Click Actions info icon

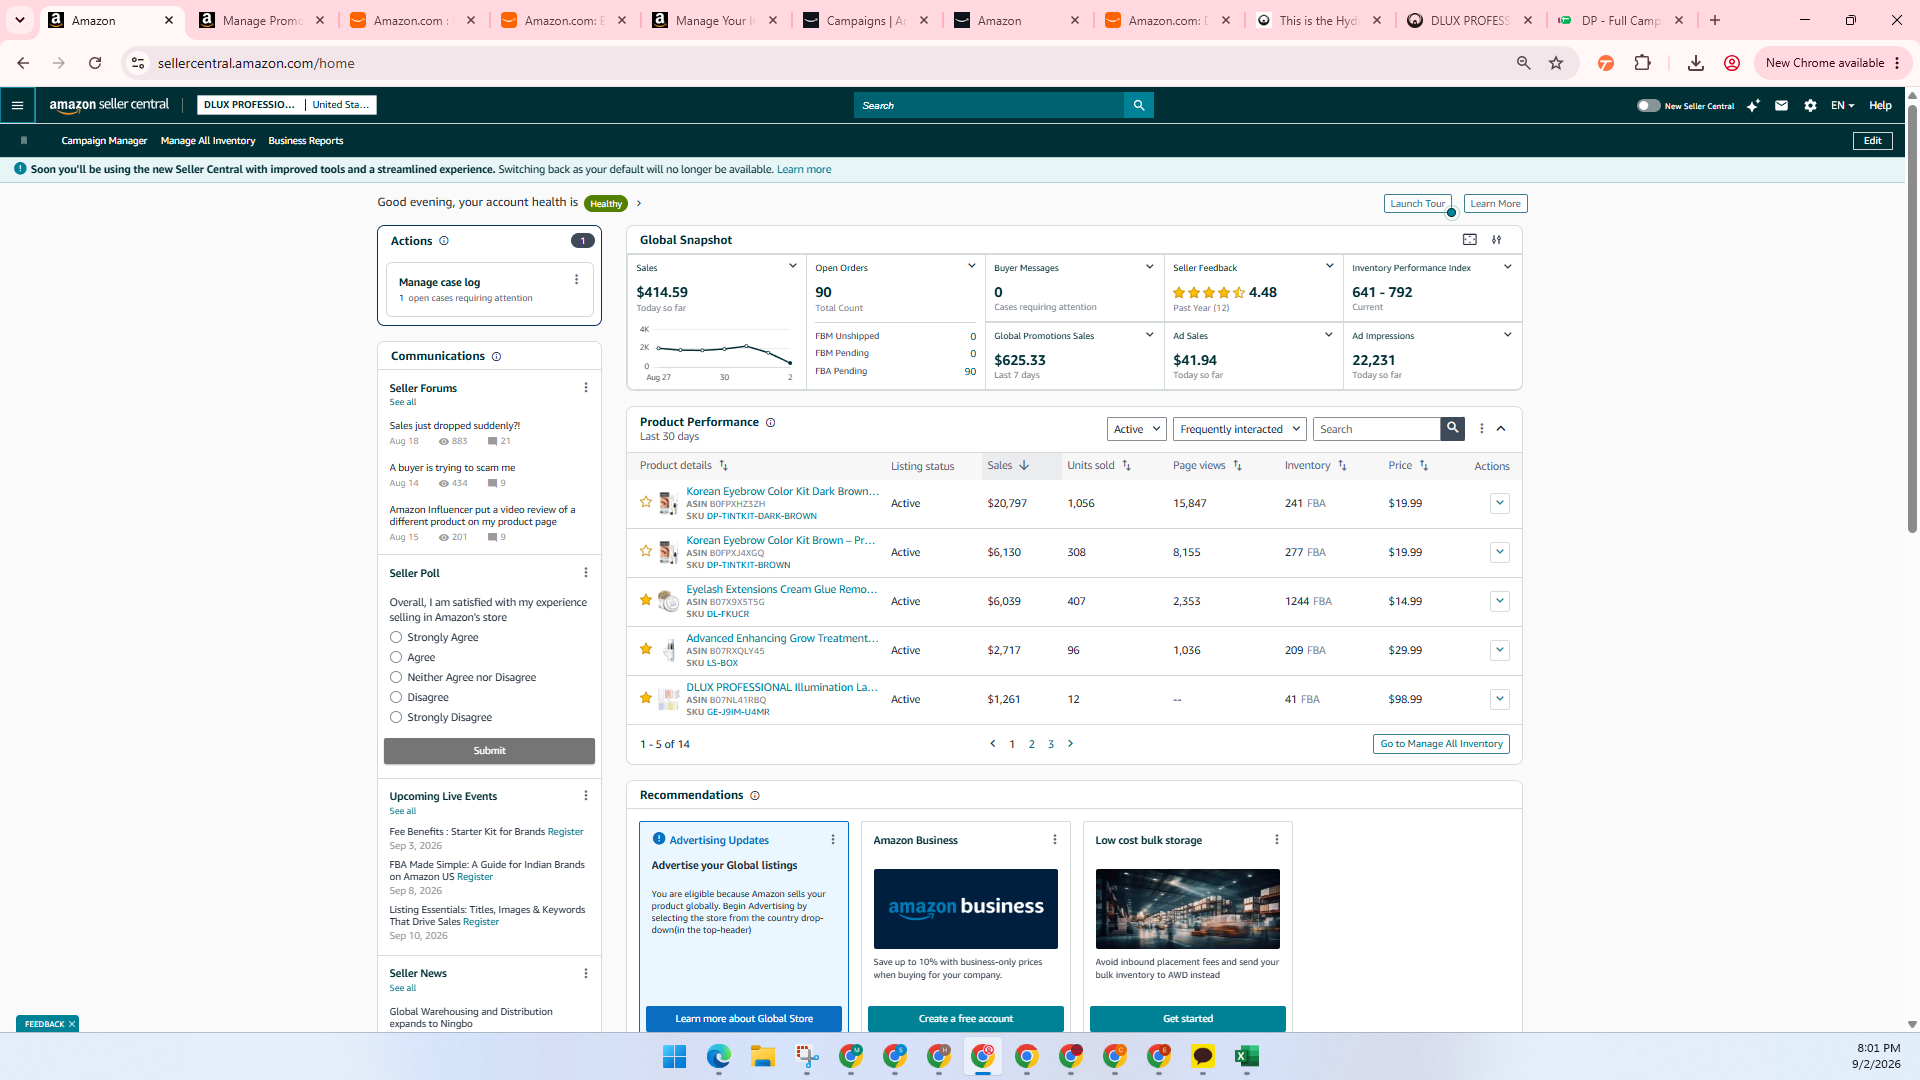pos(444,241)
